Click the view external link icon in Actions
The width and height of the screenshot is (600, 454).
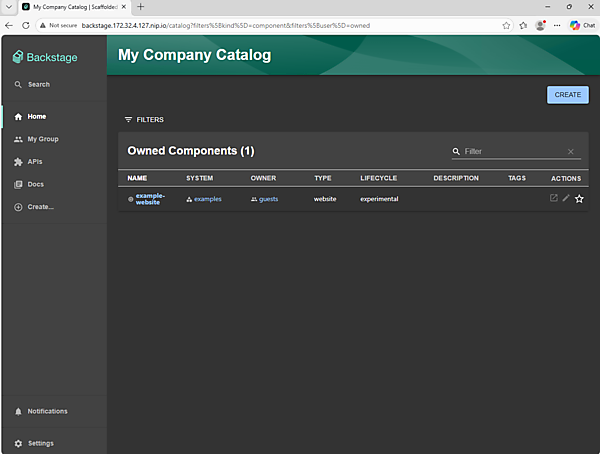[554, 199]
